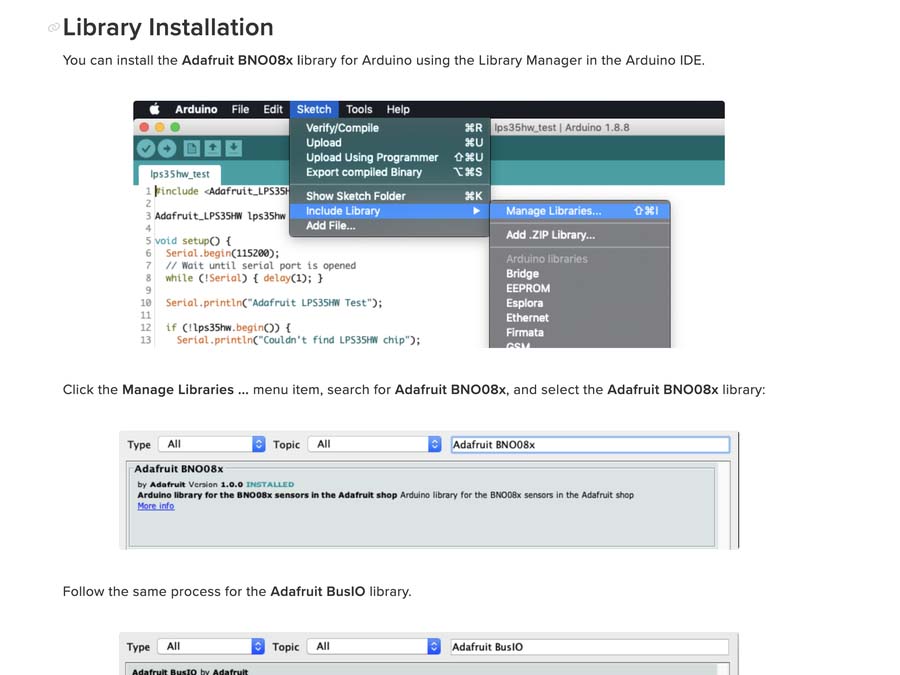Click search field containing Adafruit BusIO
The image size is (900, 675).
(589, 647)
